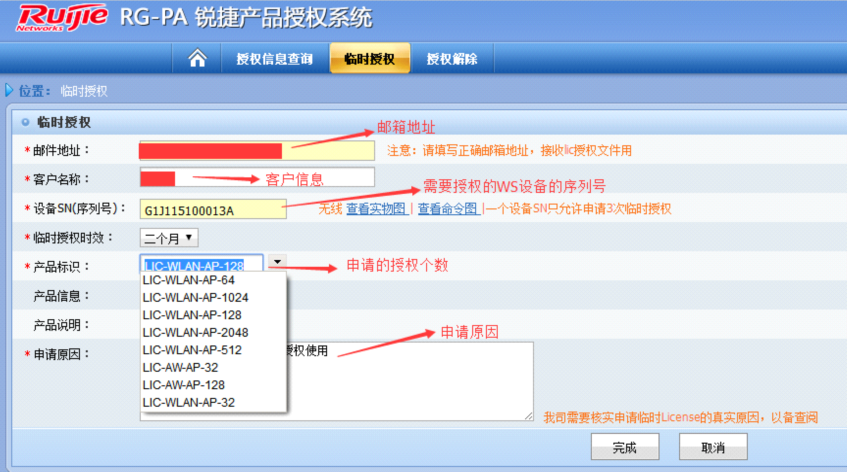Pick LIC-AW-AP-32 option
The height and width of the screenshot is (472, 848).
point(213,368)
